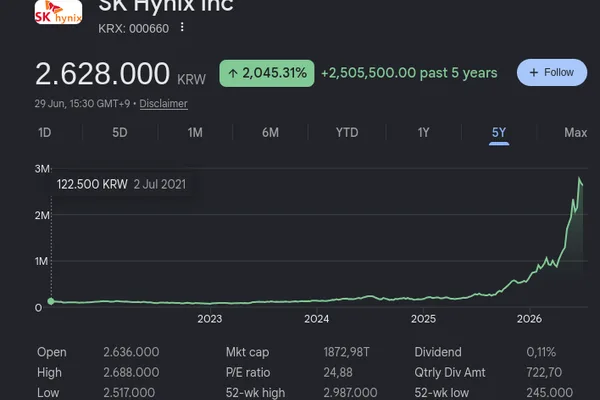This screenshot has width=600, height=400.
Task: Click the Qtrly Div Amt value 722,70
Action: pos(544,372)
